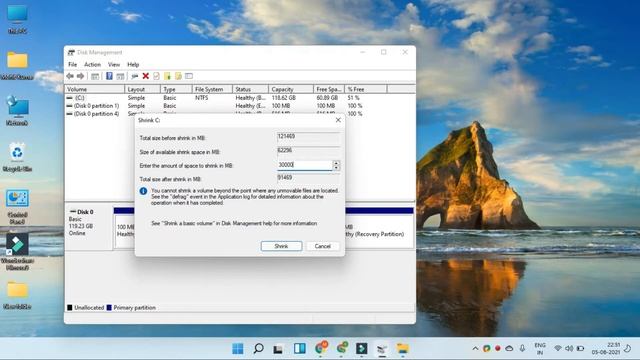The width and height of the screenshot is (640, 360).
Task: Click the File System column header
Action: pyautogui.click(x=212, y=89)
